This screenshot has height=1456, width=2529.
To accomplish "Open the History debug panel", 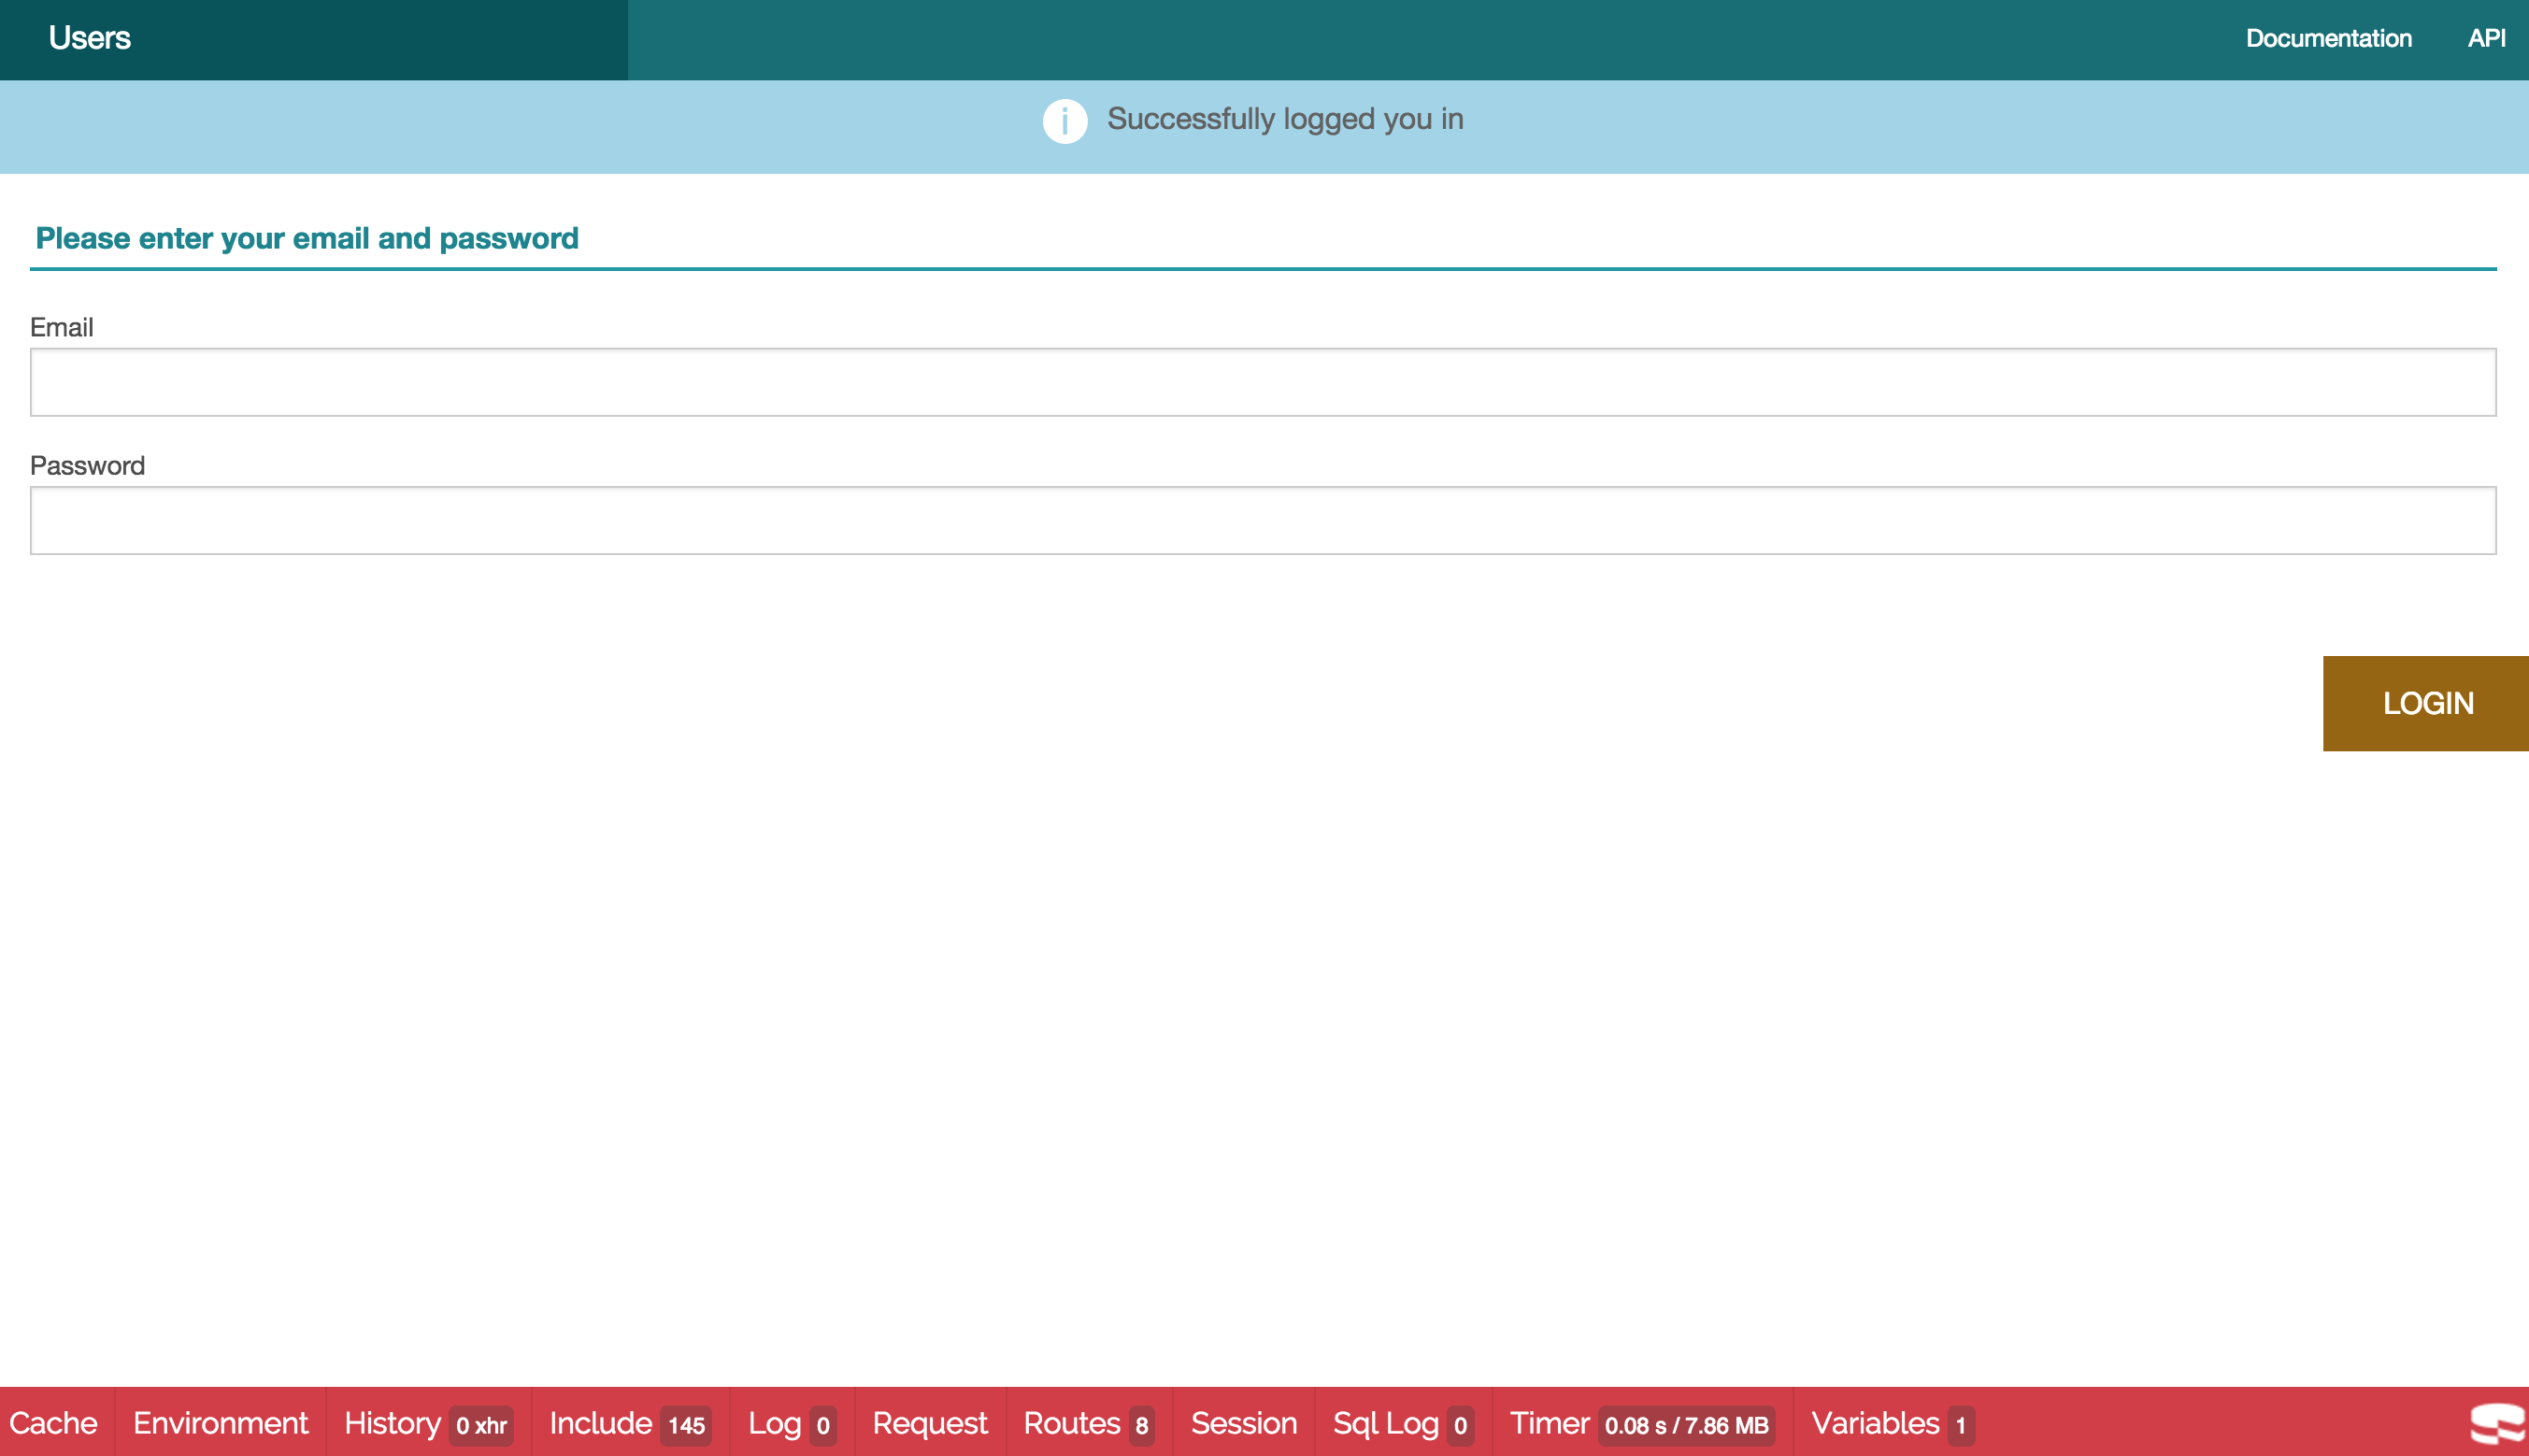I will 428,1422.
